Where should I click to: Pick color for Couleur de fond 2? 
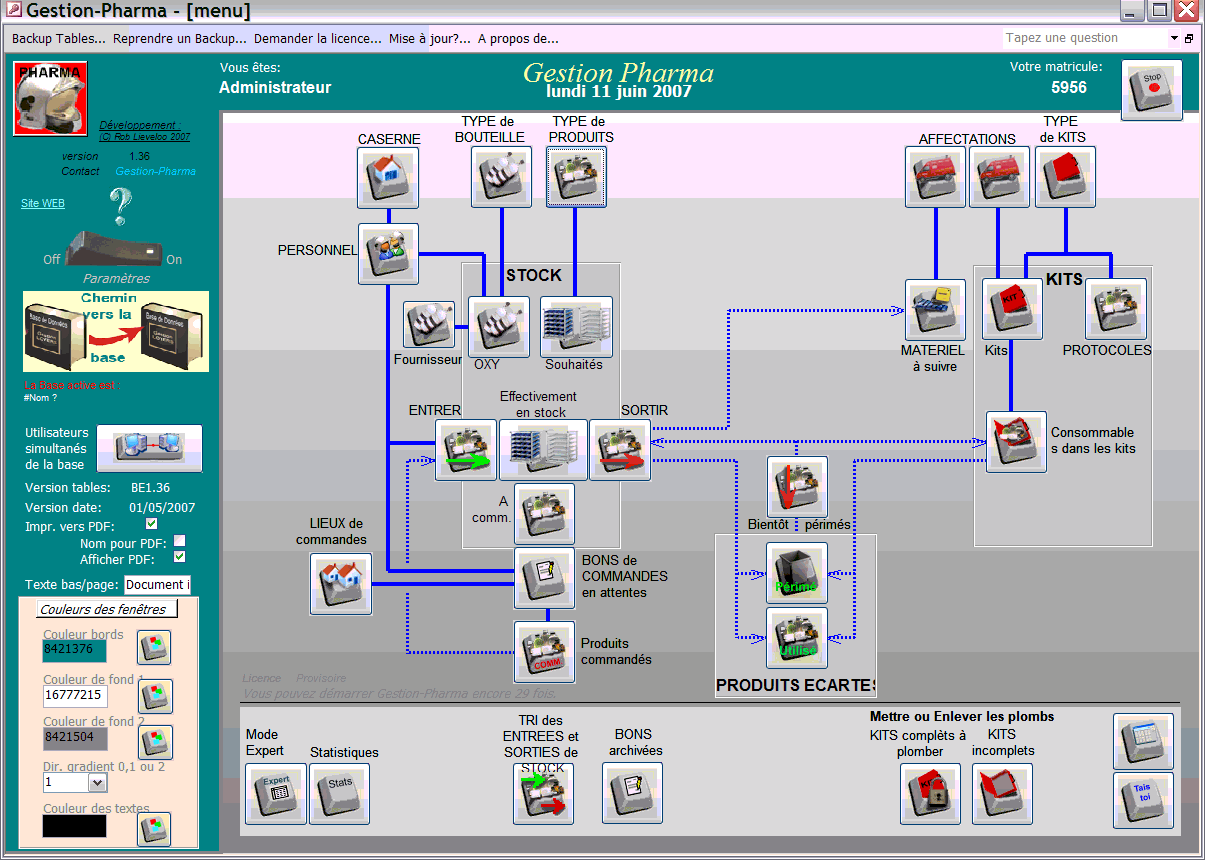point(154,742)
